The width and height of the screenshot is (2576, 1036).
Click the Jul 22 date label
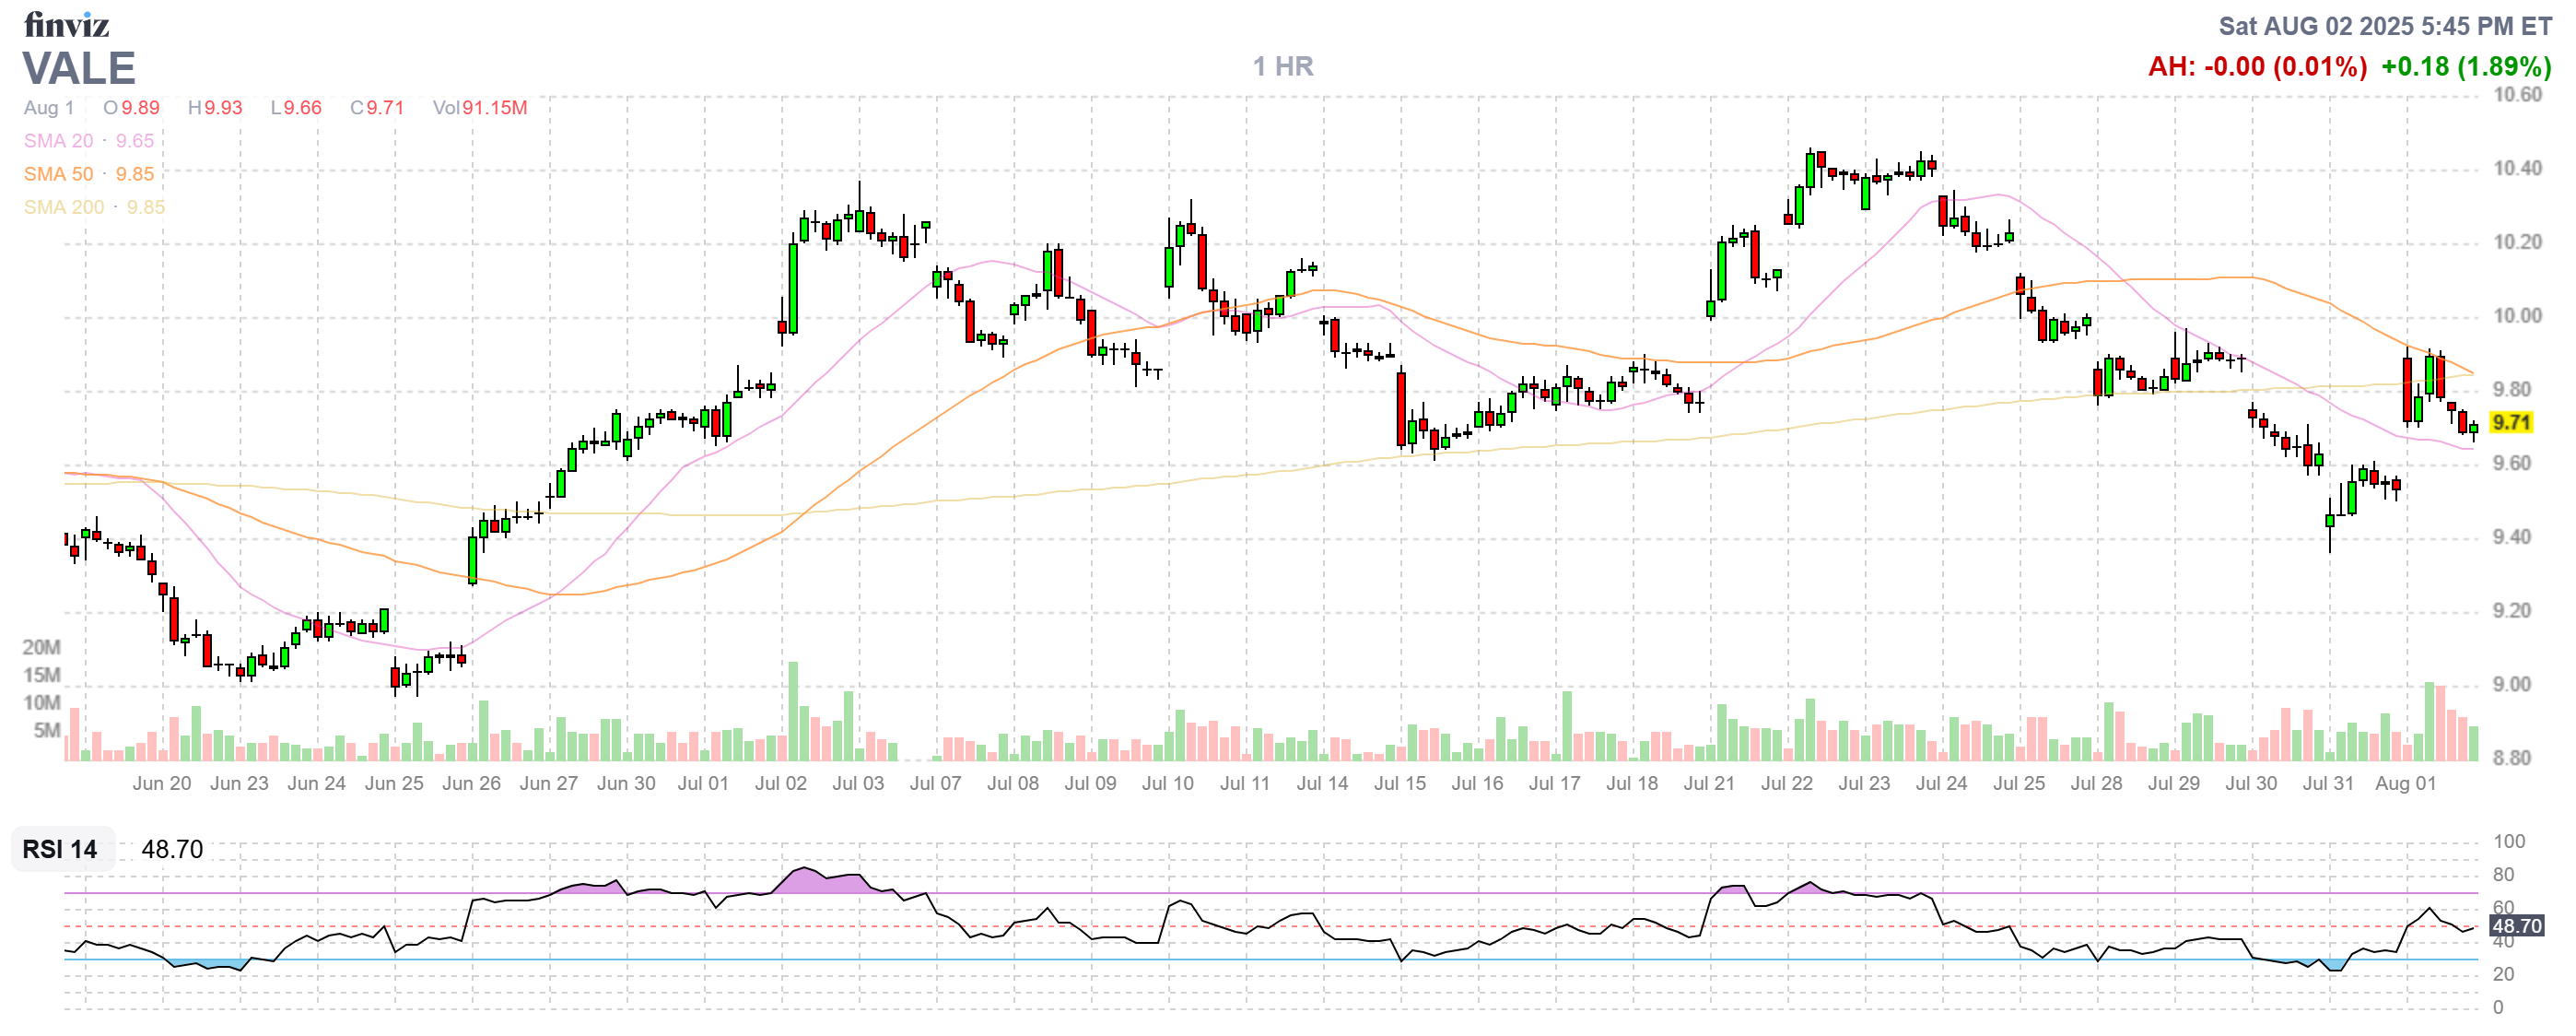point(1786,784)
